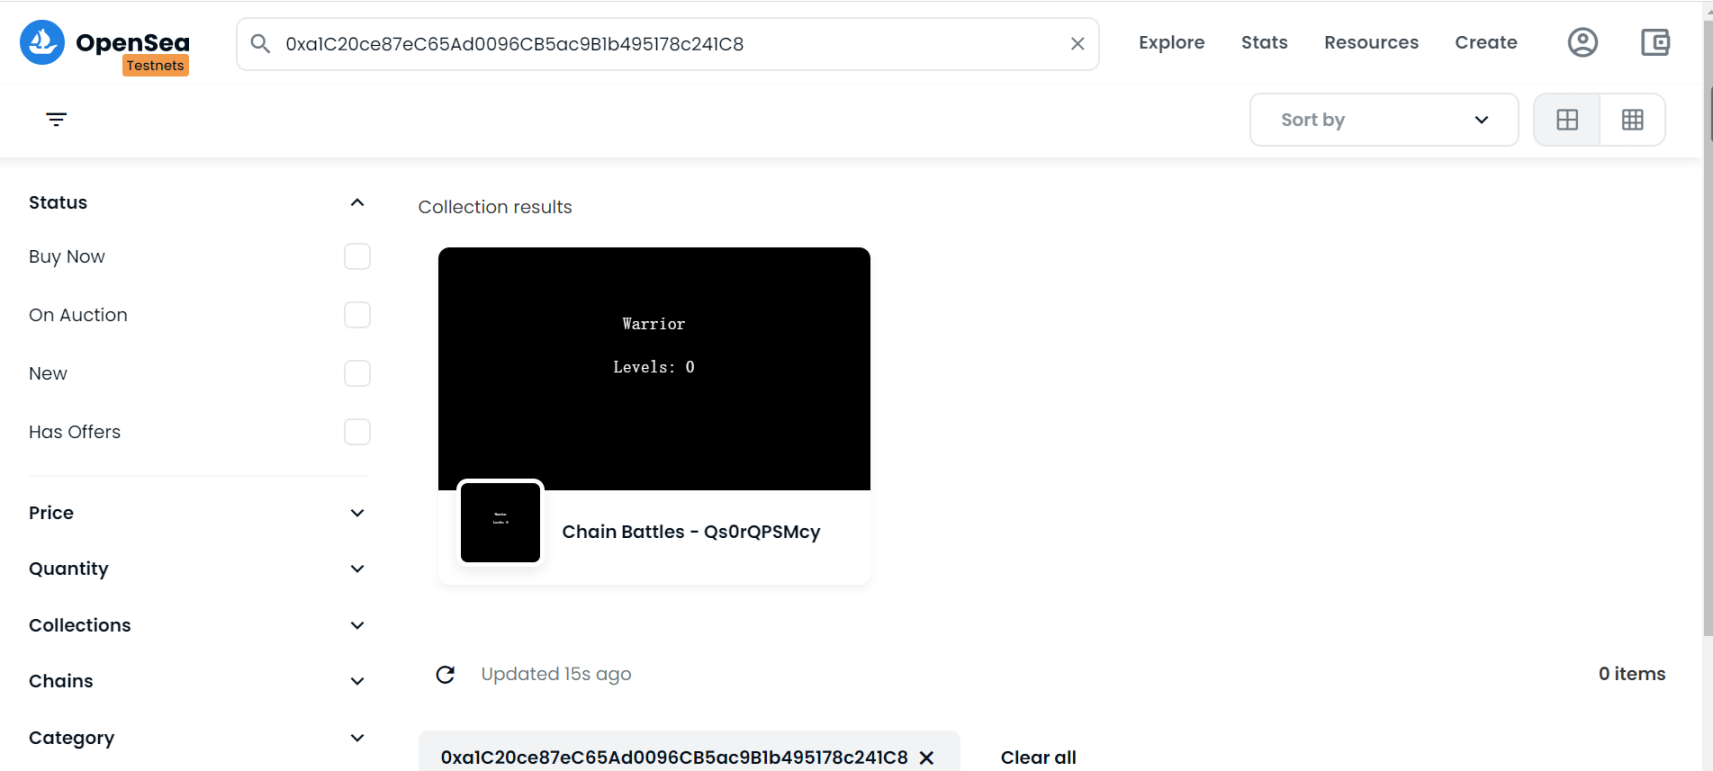The image size is (1713, 771).
Task: Toggle the filter sidebar icon
Action: tap(56, 120)
